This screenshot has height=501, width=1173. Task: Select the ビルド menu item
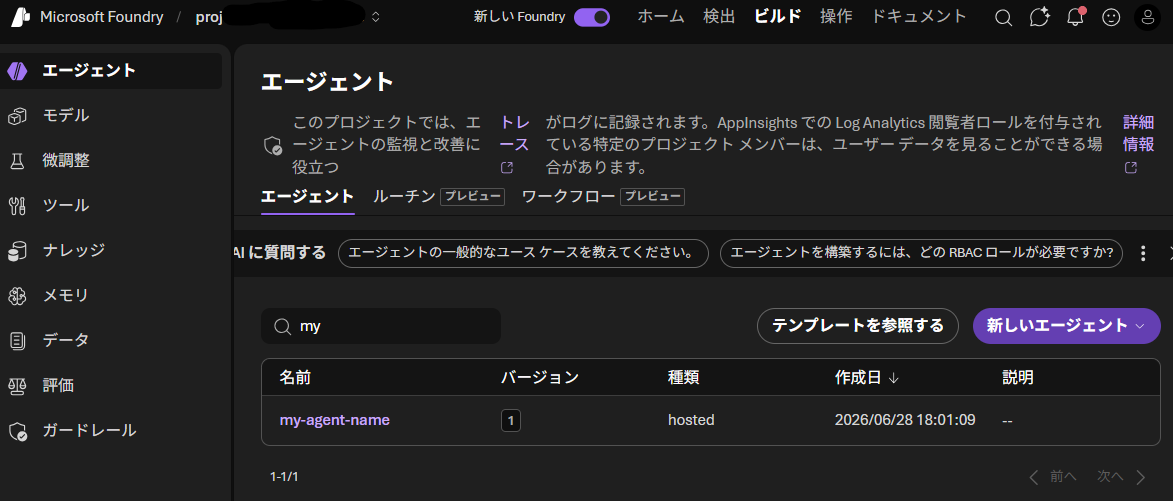coord(777,16)
